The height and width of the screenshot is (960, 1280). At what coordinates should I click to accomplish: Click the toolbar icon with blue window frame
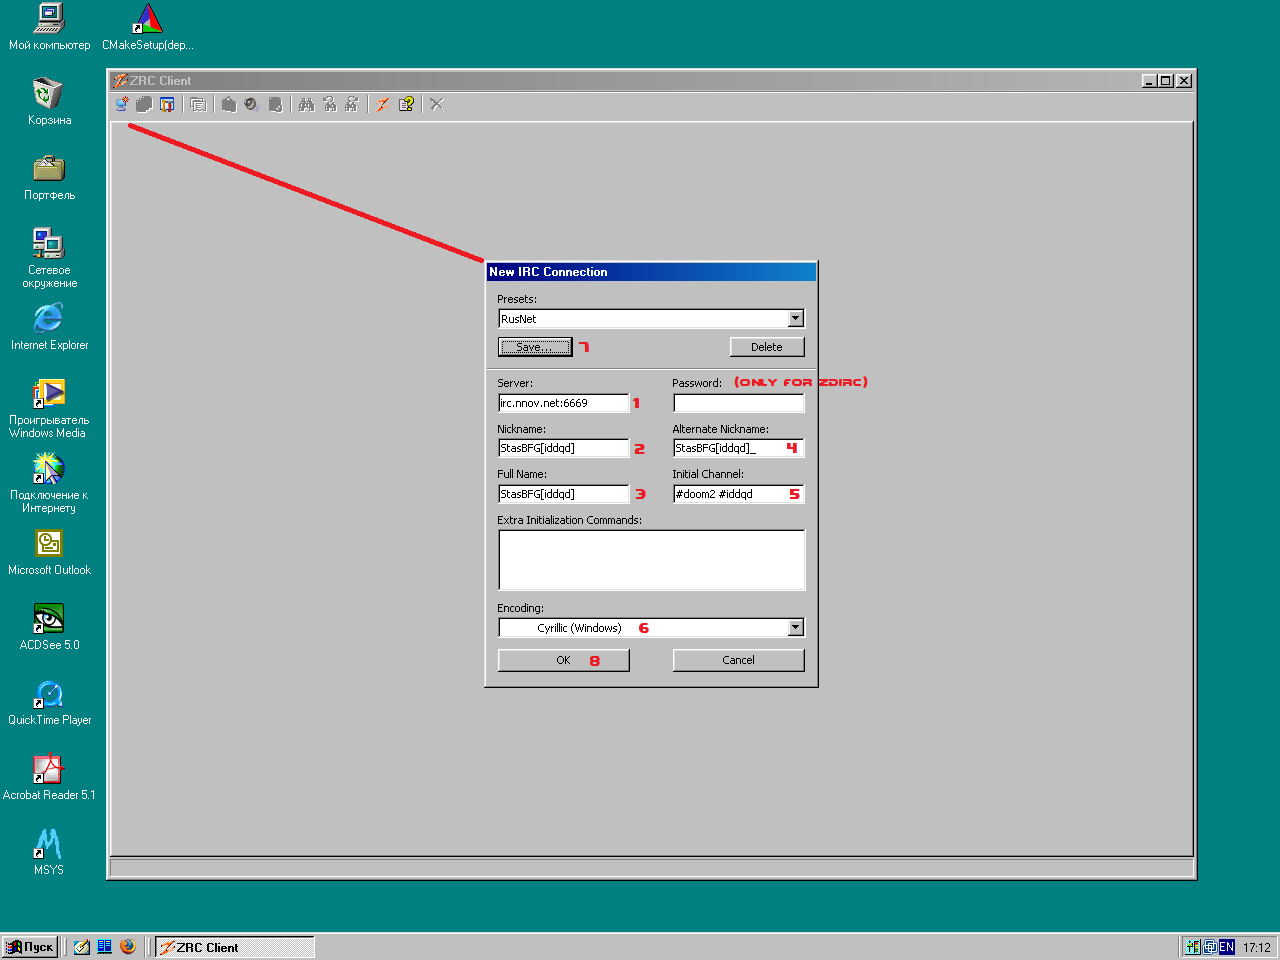[x=167, y=104]
